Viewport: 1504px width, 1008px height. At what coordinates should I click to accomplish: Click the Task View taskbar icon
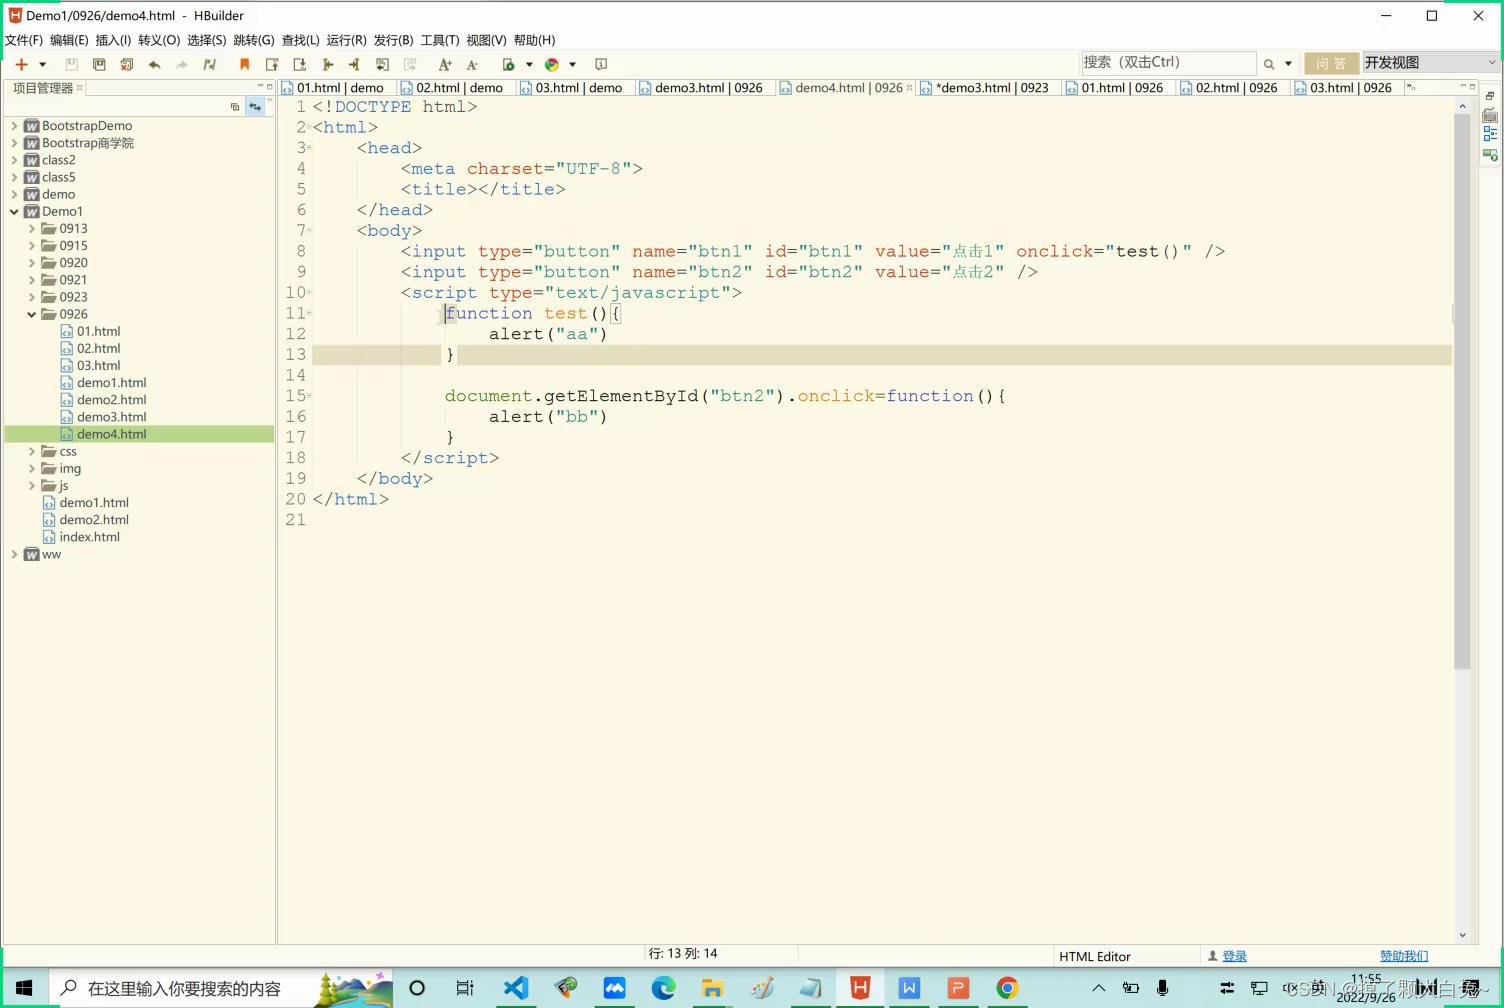(x=465, y=988)
